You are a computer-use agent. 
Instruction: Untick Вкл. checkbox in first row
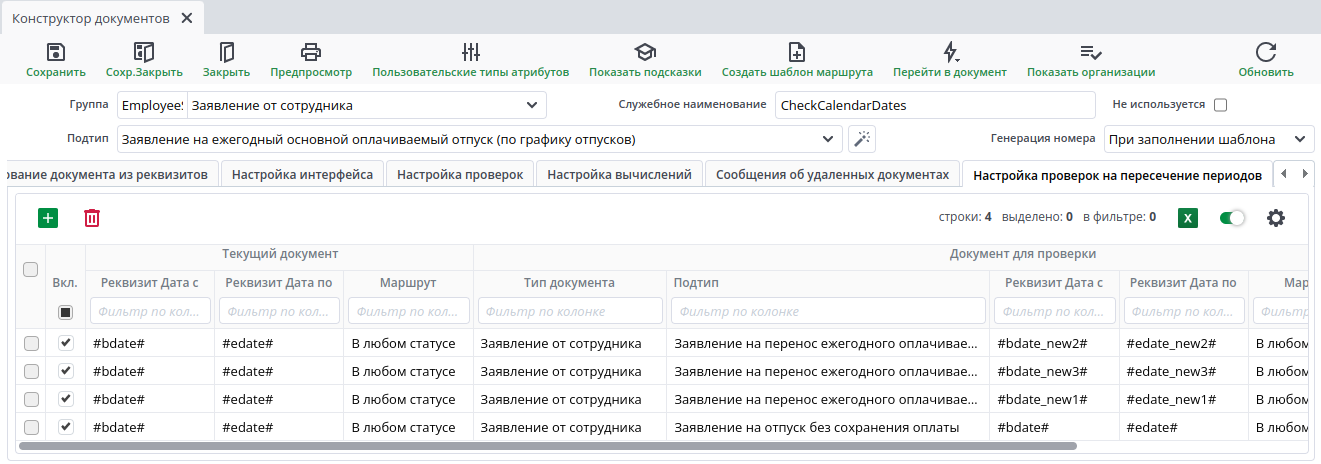pyautogui.click(x=66, y=343)
